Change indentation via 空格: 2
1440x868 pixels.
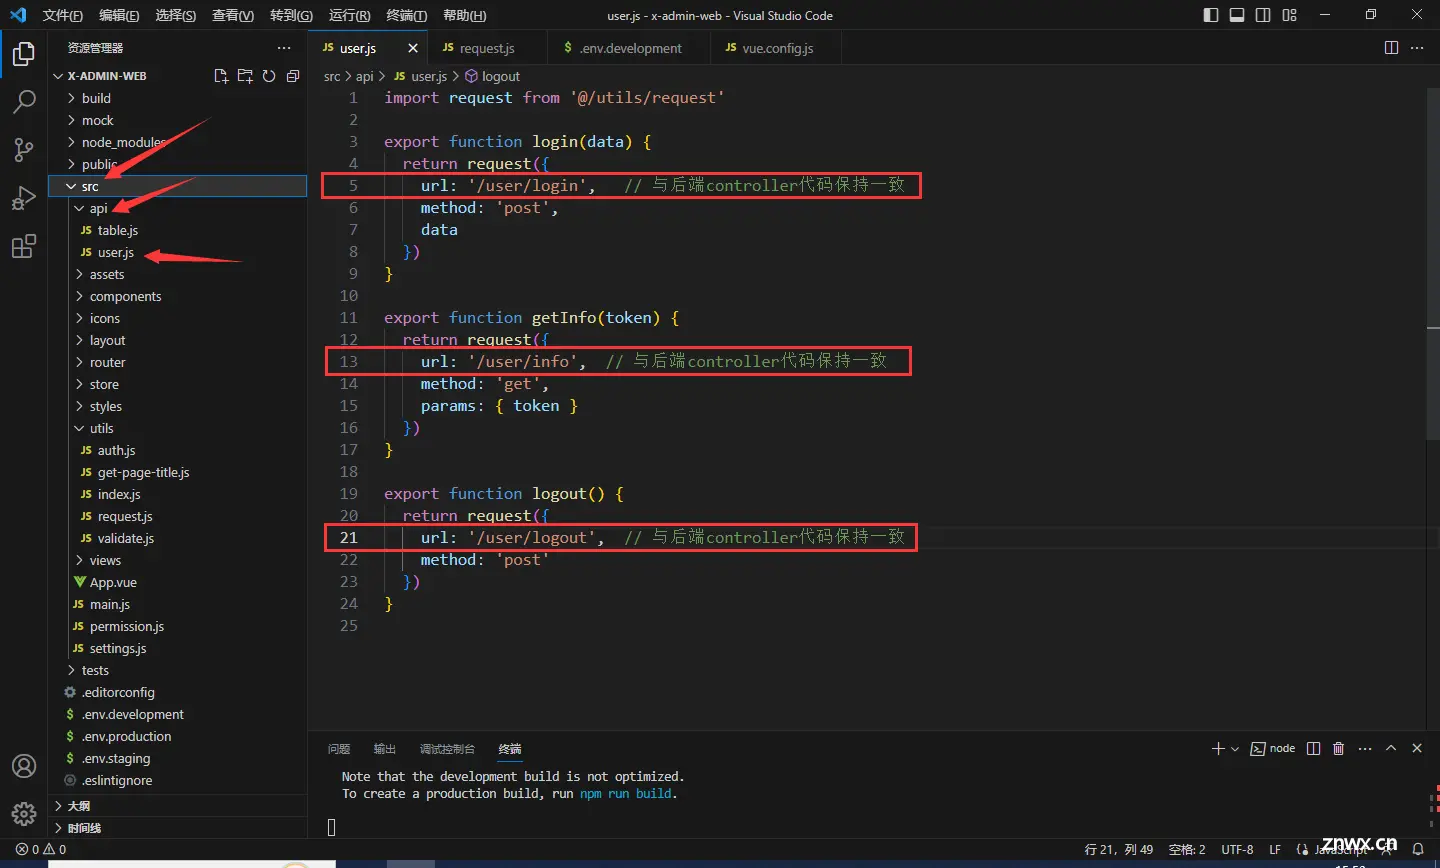click(1187, 849)
